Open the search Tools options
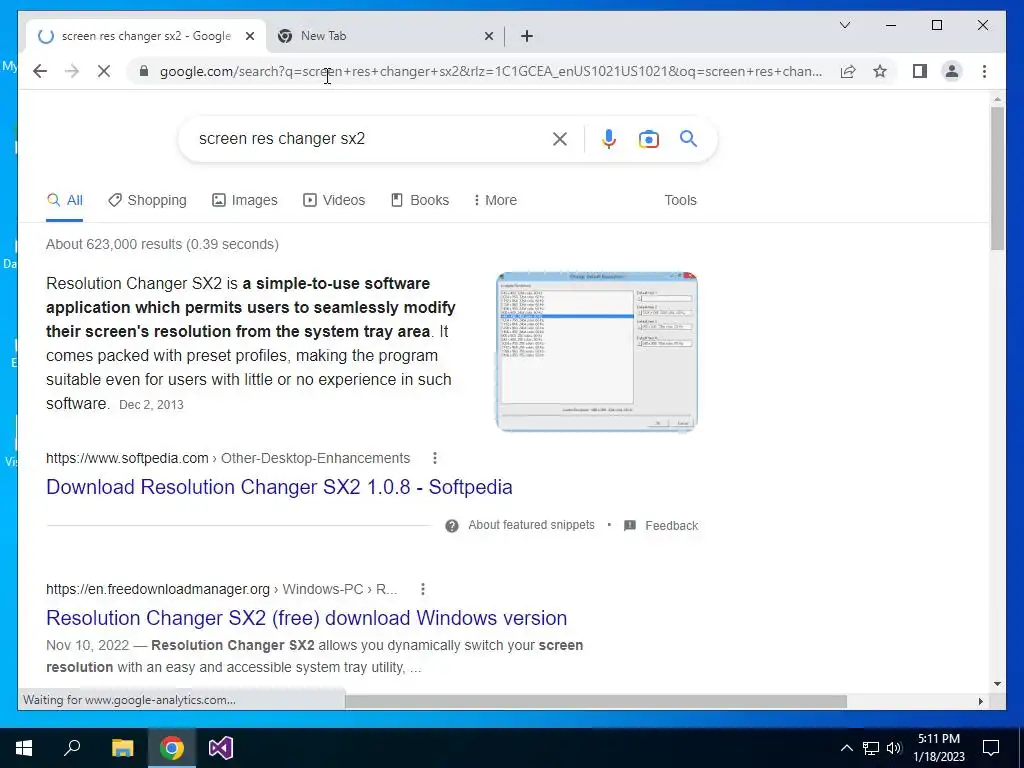The height and width of the screenshot is (768, 1024). tap(680, 200)
